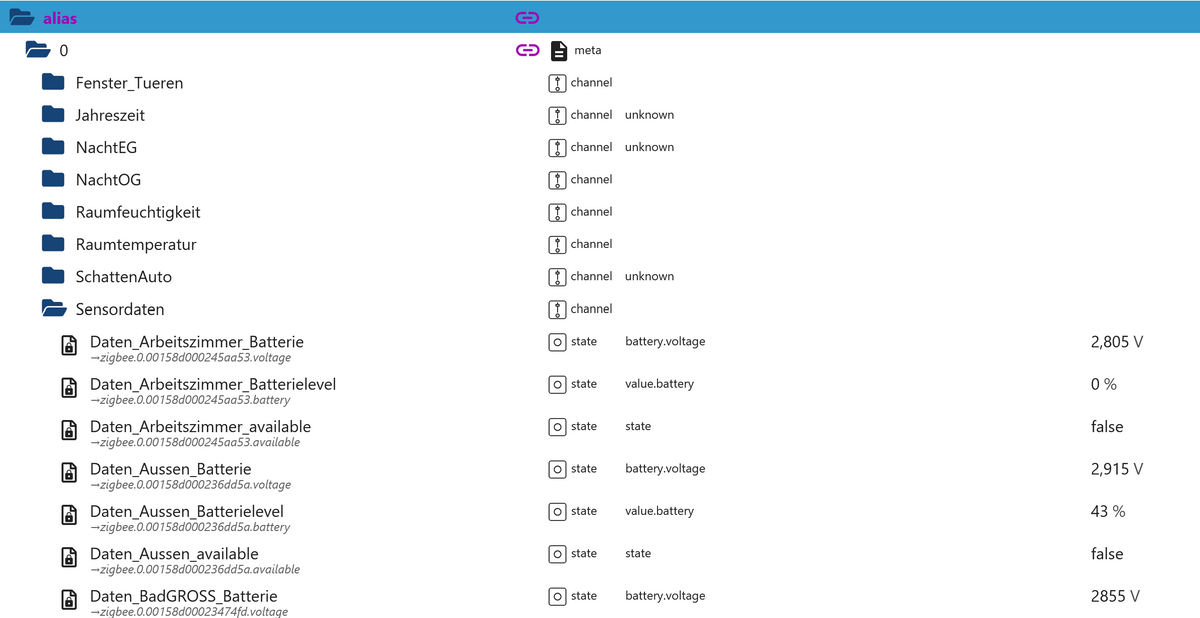Click file lock icon of Daten_Aussen_Batterie
The height and width of the screenshot is (618, 1200).
tap(69, 473)
